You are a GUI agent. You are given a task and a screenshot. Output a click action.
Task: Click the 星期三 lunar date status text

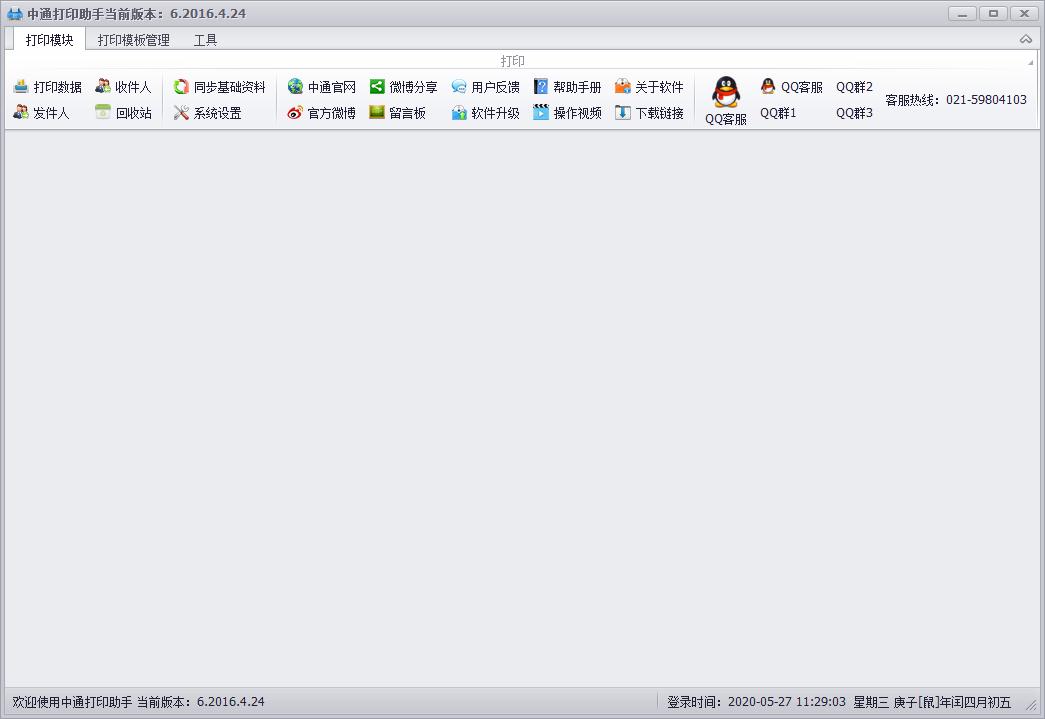click(932, 702)
